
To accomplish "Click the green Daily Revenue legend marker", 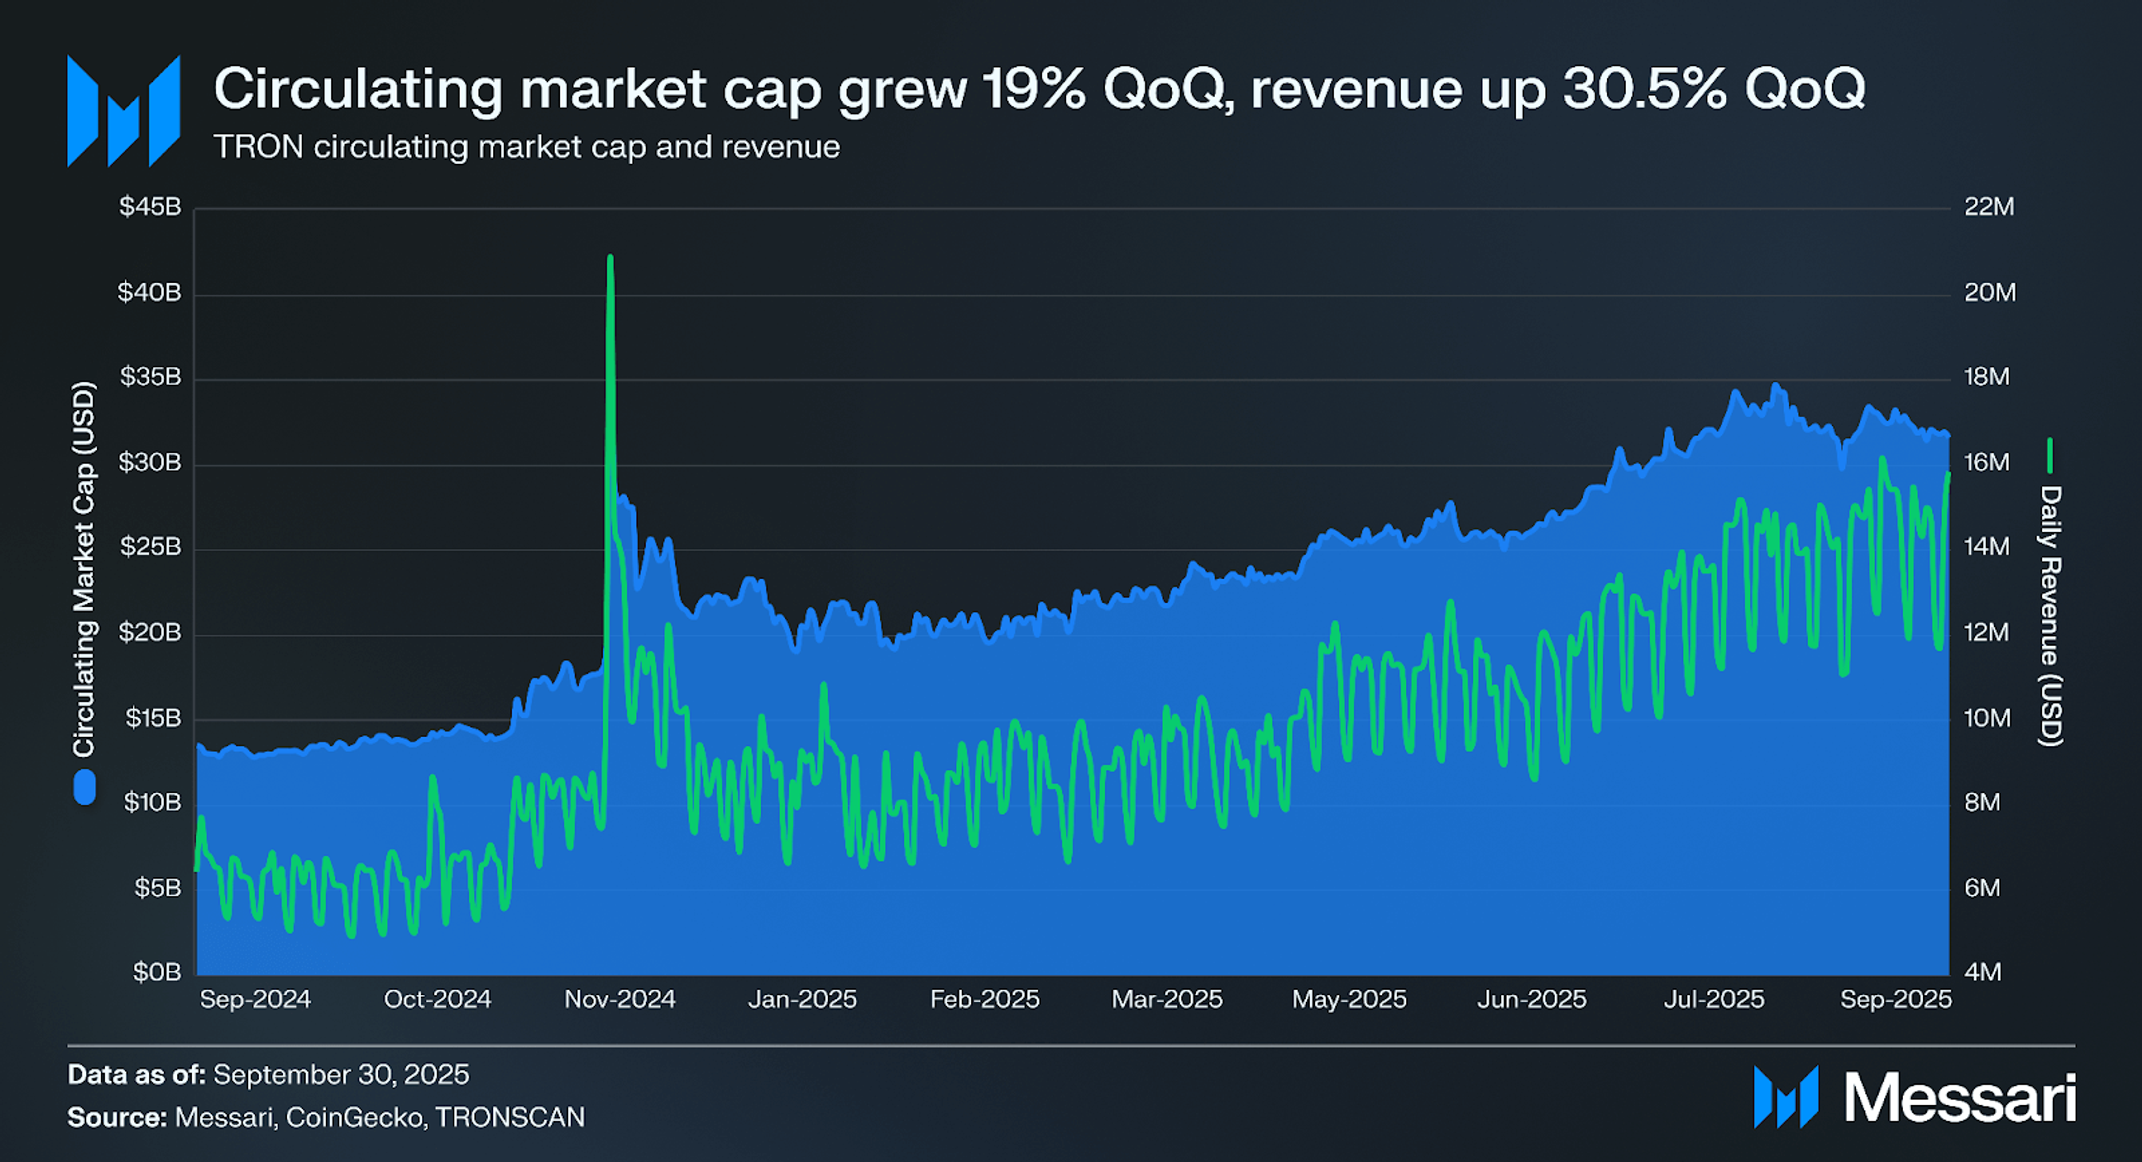I will (2049, 455).
